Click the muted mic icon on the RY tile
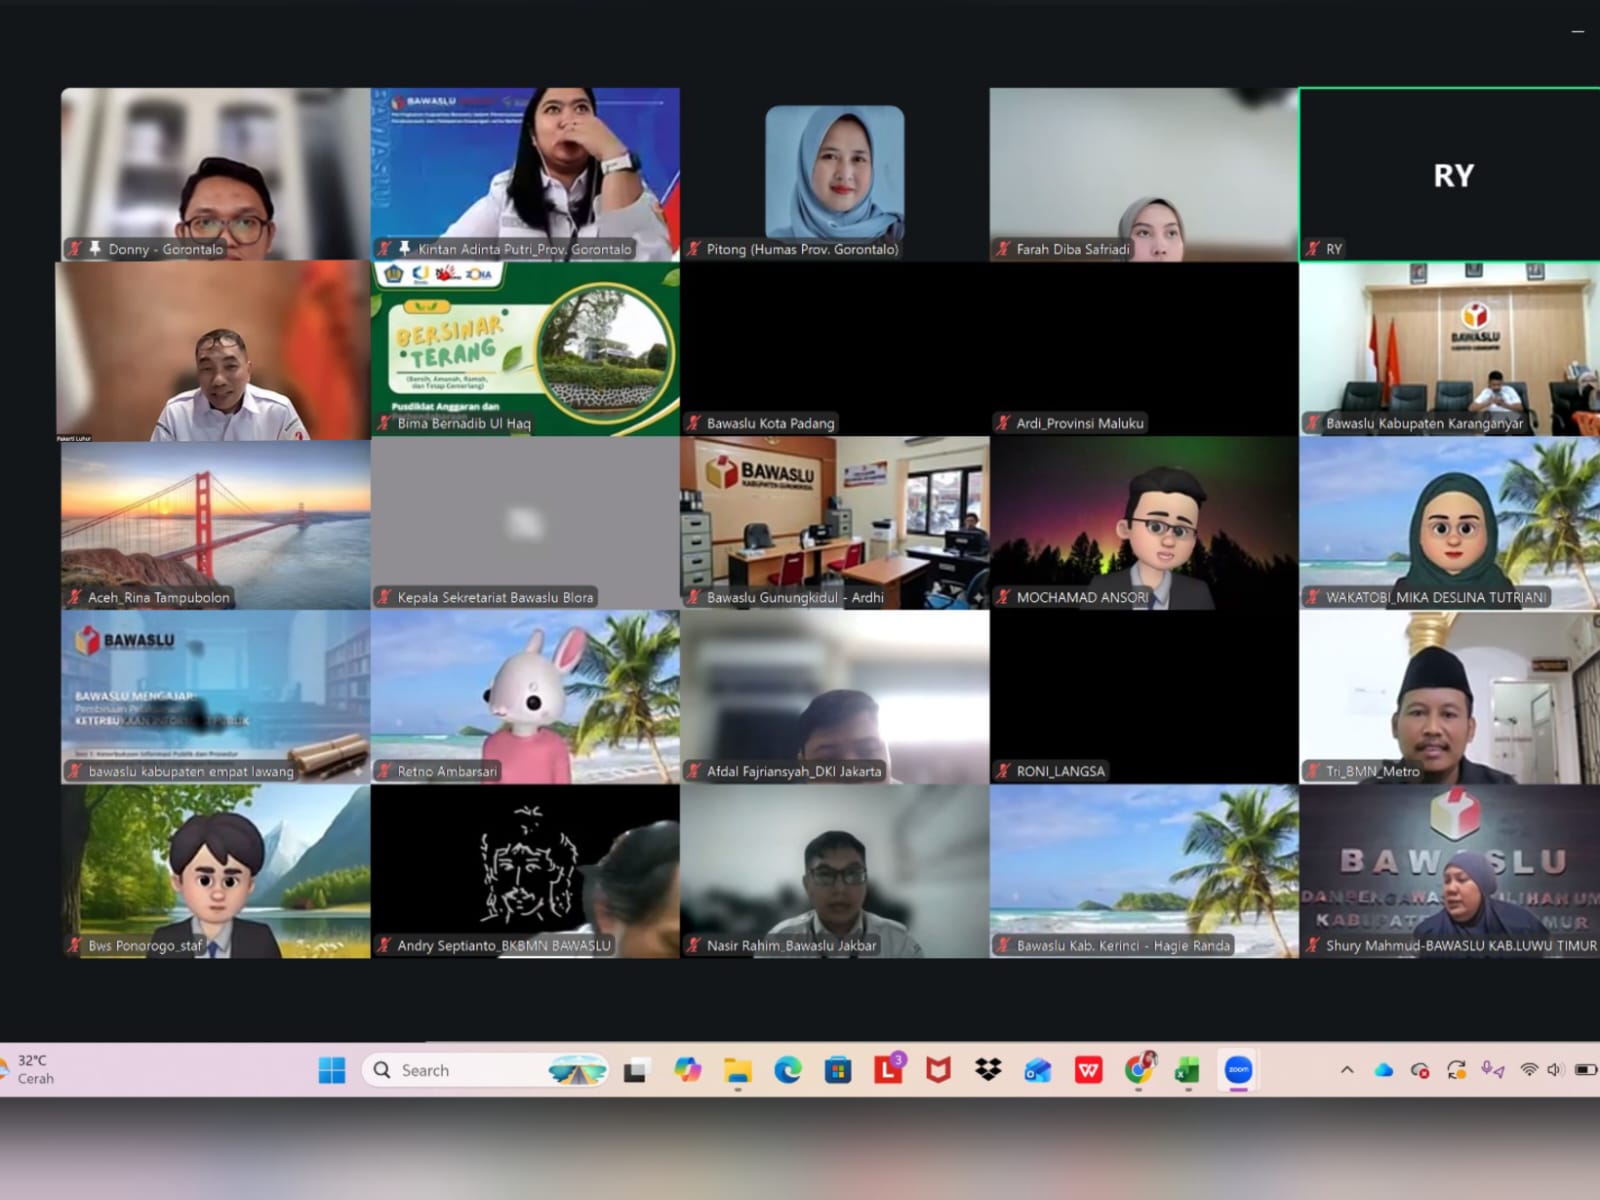 pos(1313,249)
